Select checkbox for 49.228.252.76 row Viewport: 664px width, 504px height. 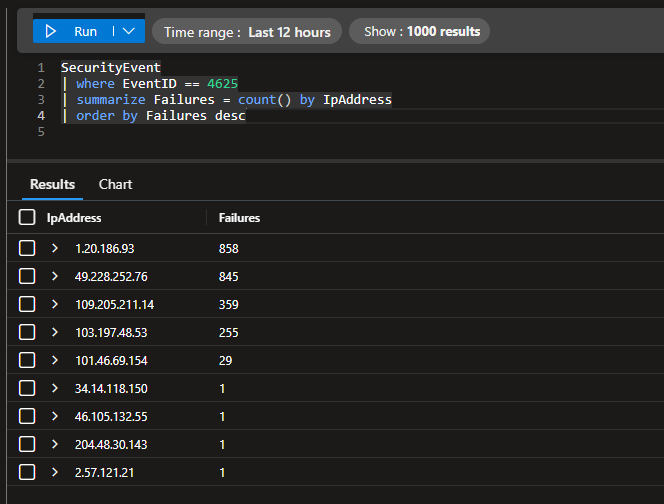coord(27,276)
